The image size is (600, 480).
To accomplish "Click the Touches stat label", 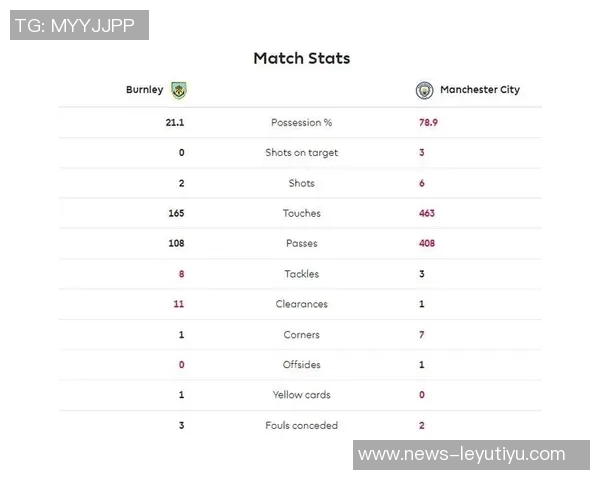I will [301, 213].
